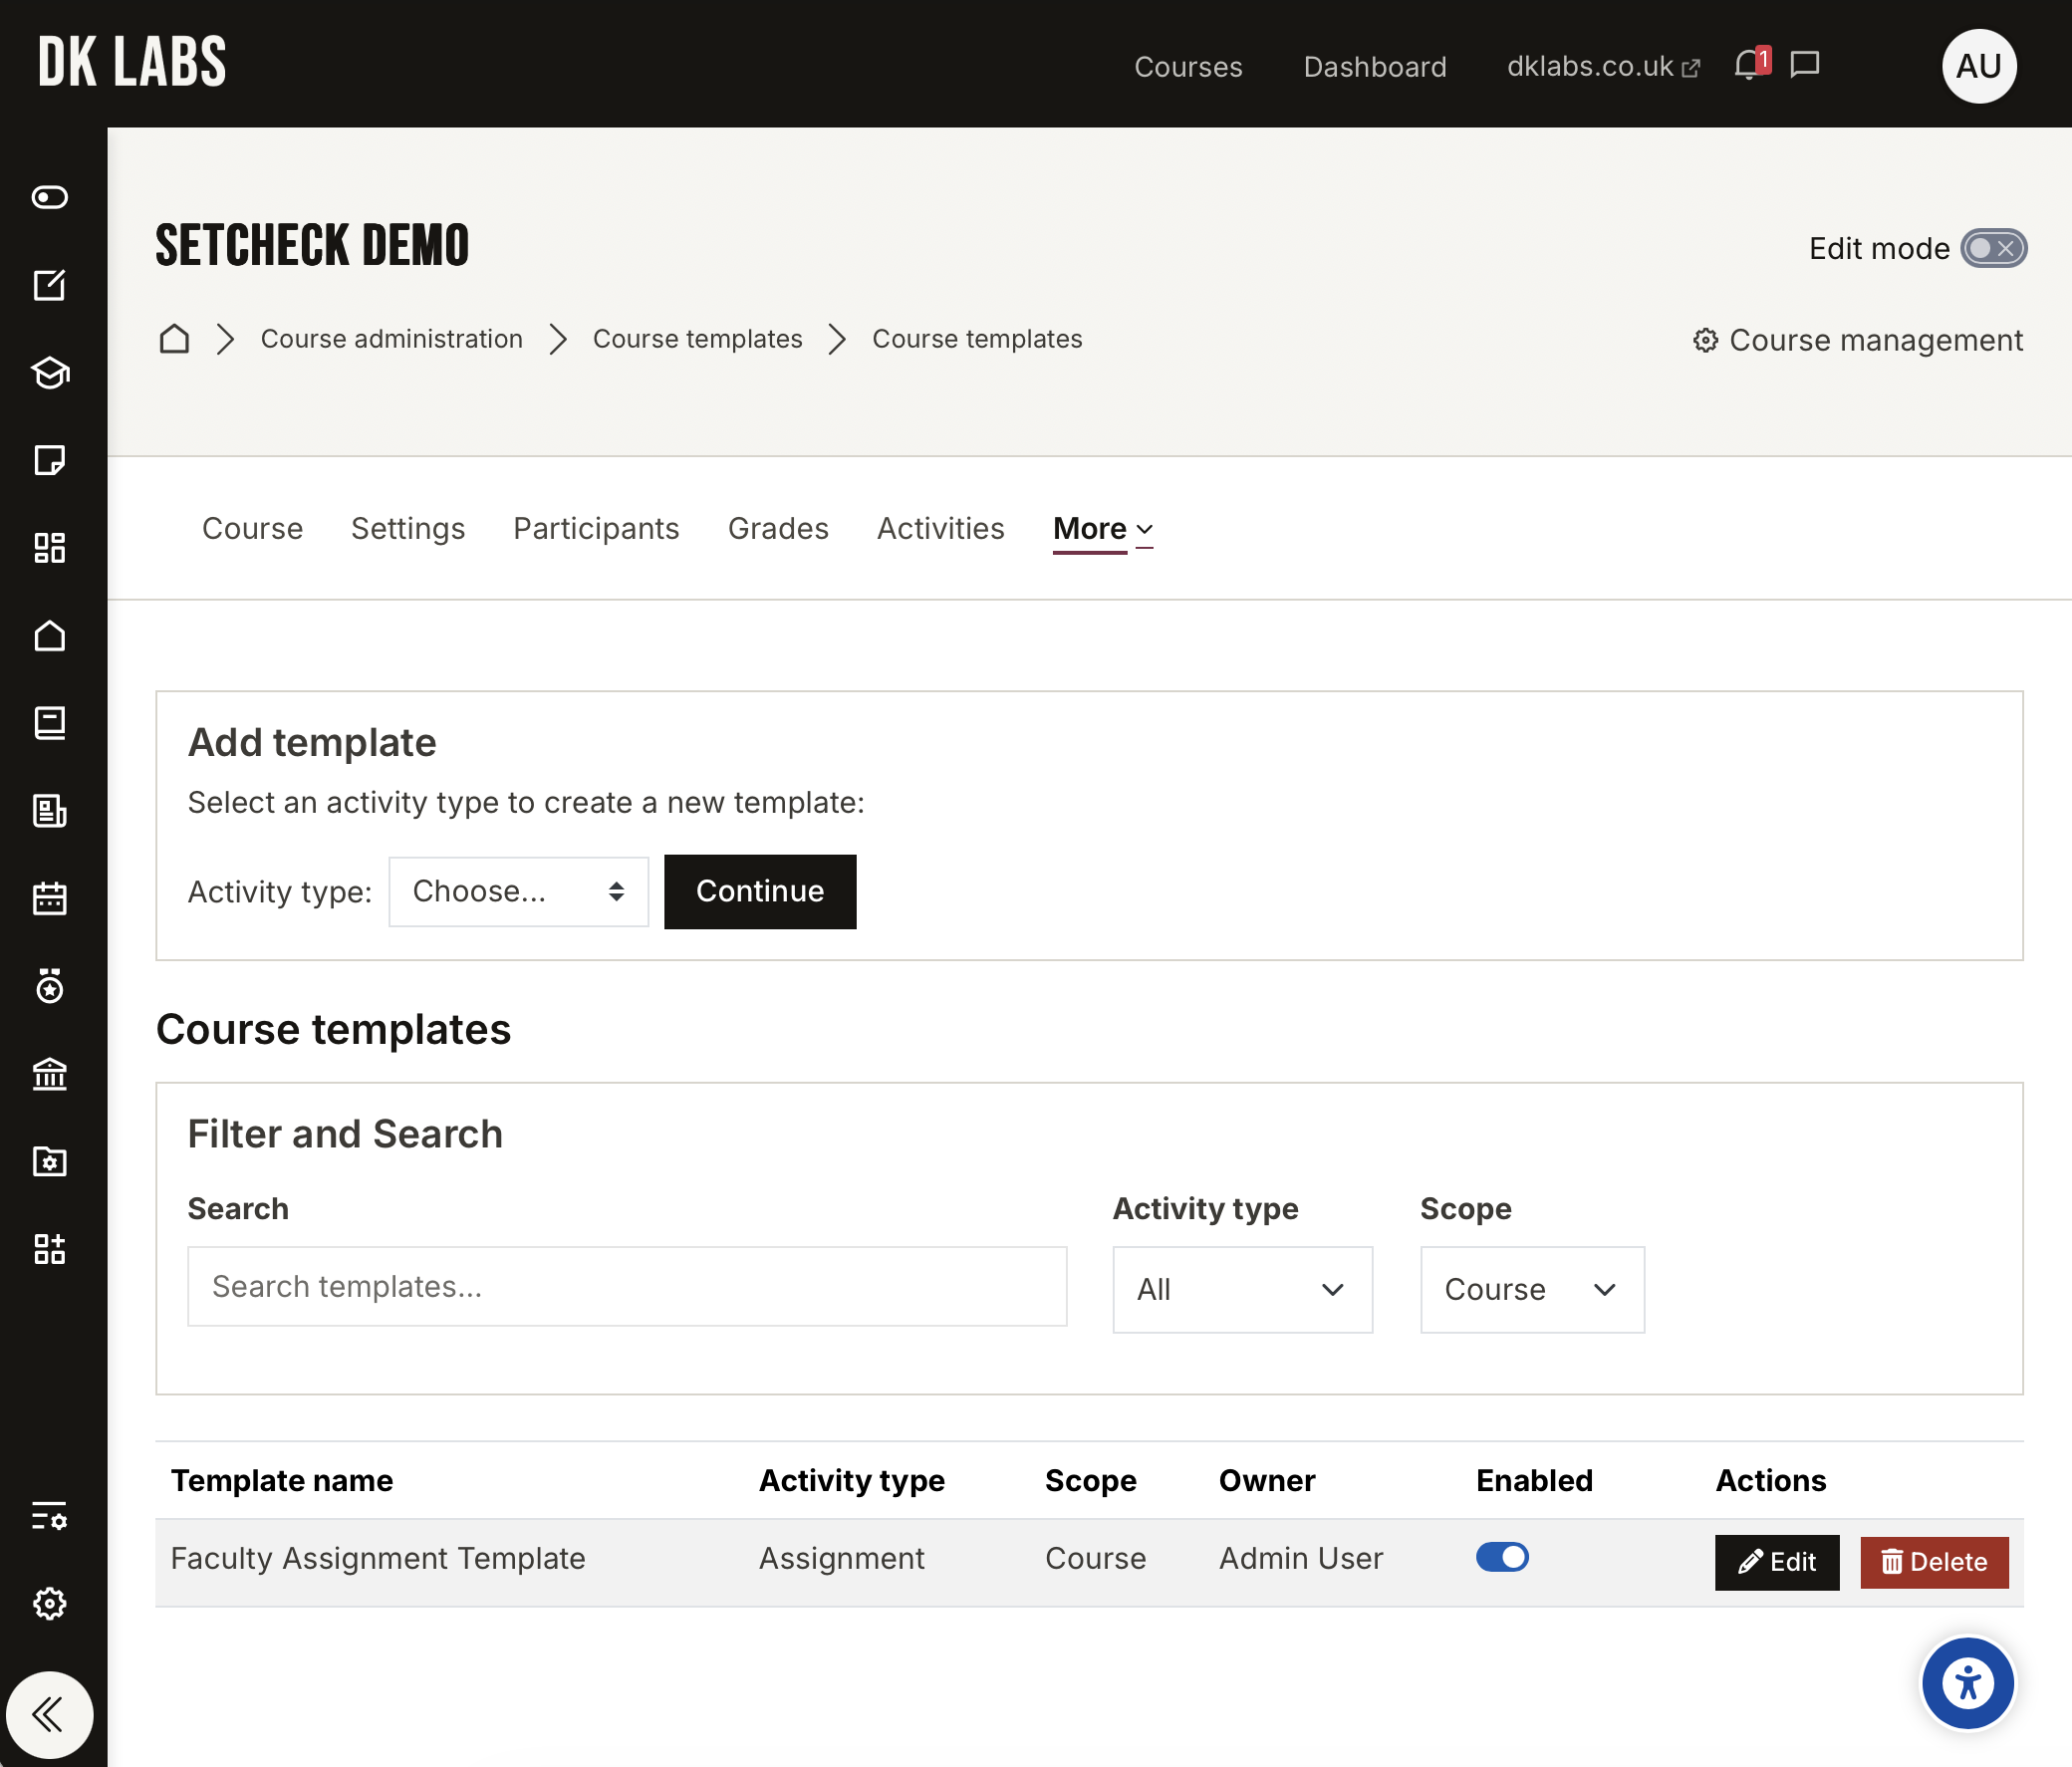Switch to the Course tab
Screen dimensions: 2072x1767
[252, 529]
